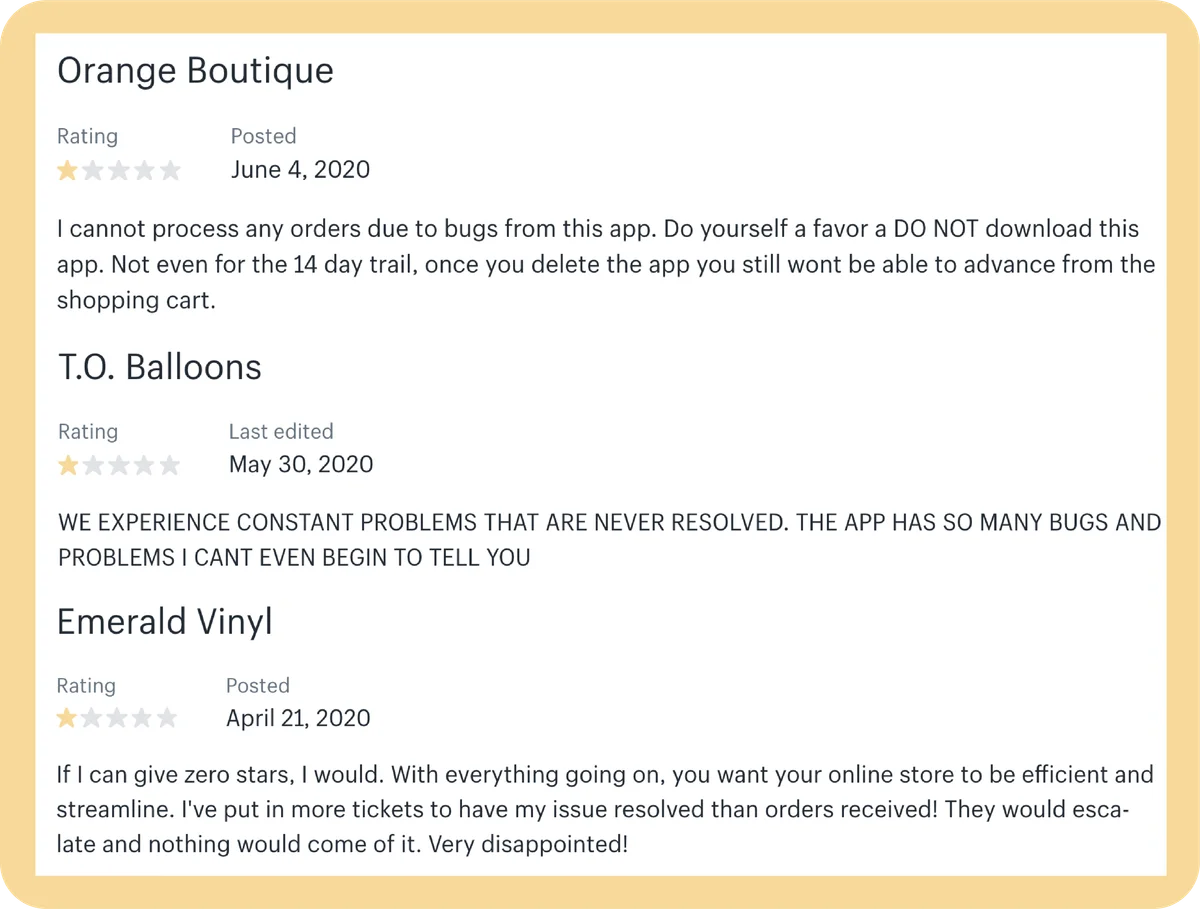Click the Orange Boutique reviewer name
The image size is (1200, 909).
coord(196,71)
